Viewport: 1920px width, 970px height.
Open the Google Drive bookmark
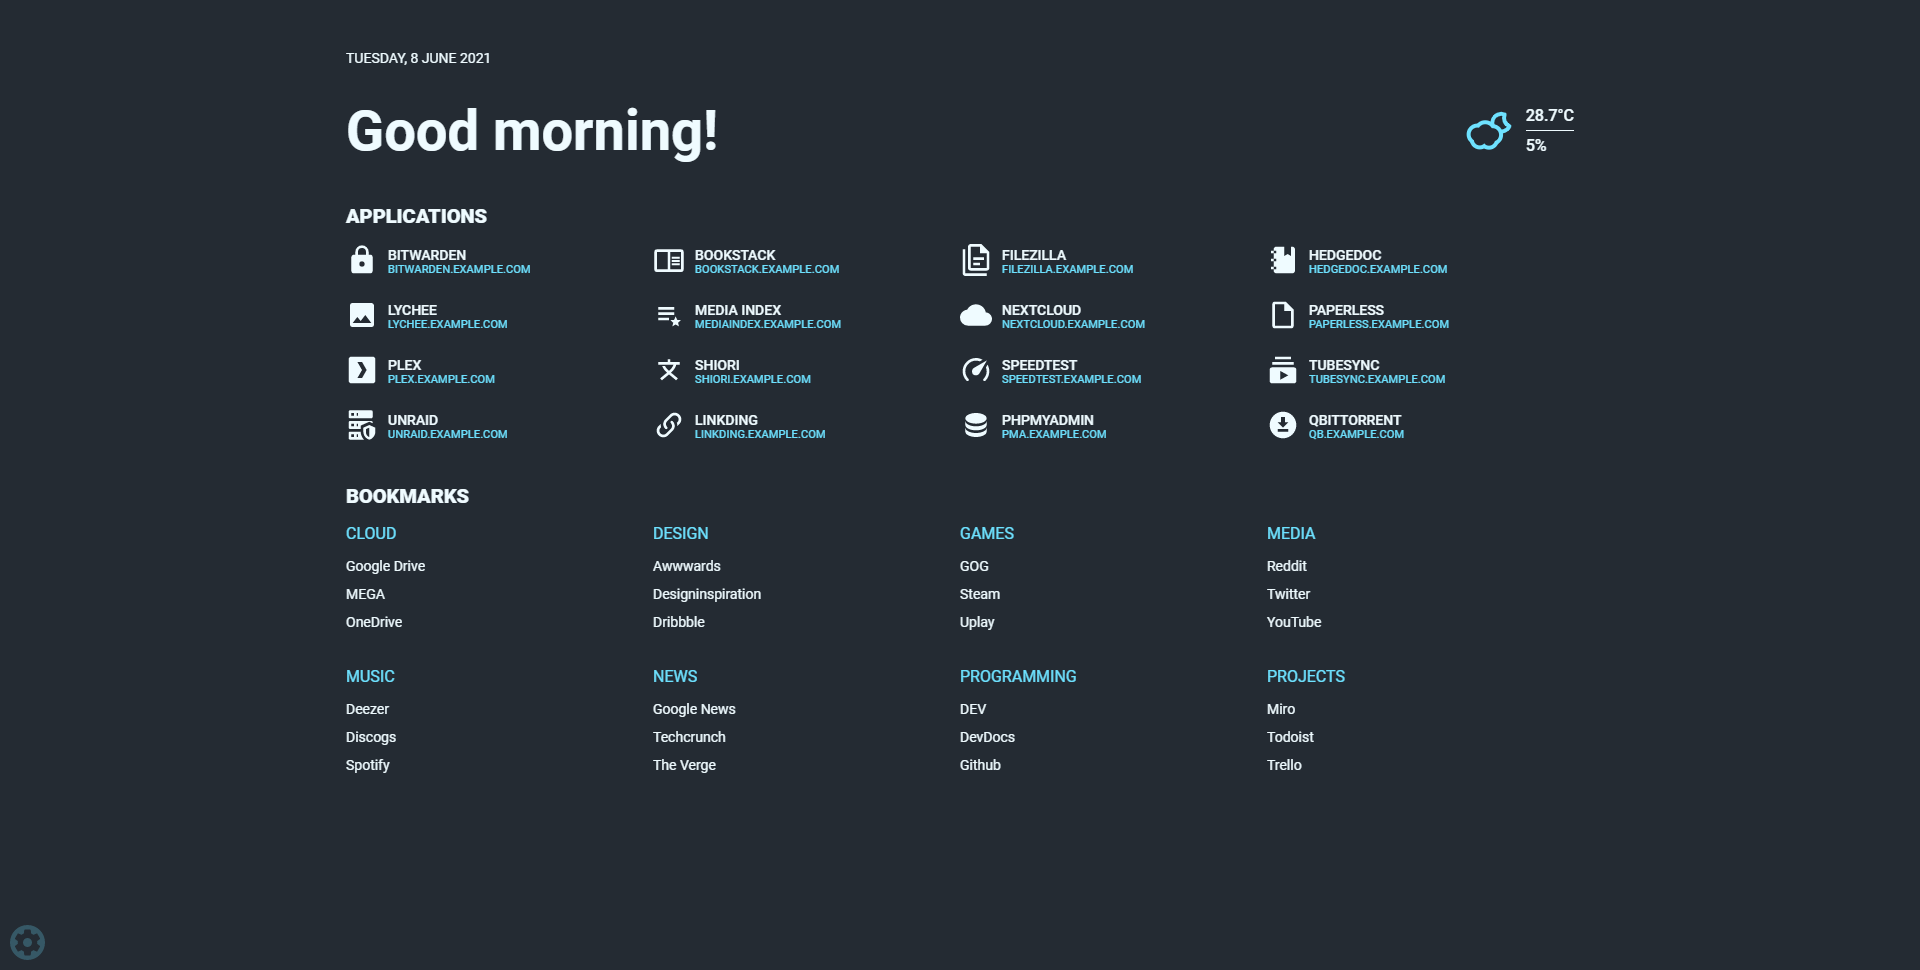(x=385, y=566)
